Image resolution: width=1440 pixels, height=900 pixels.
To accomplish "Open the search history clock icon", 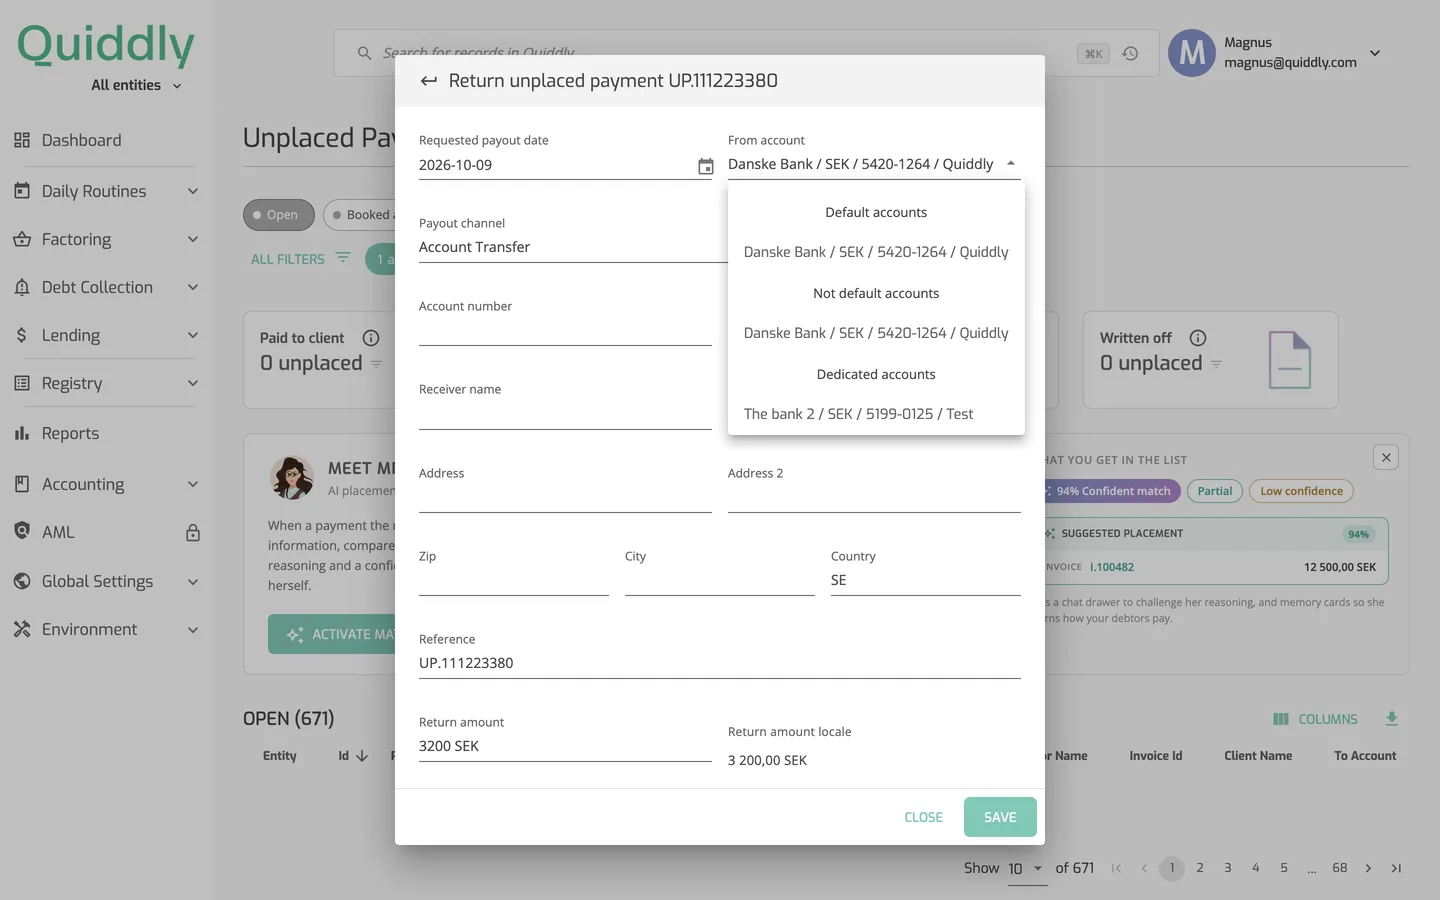I will coord(1130,53).
